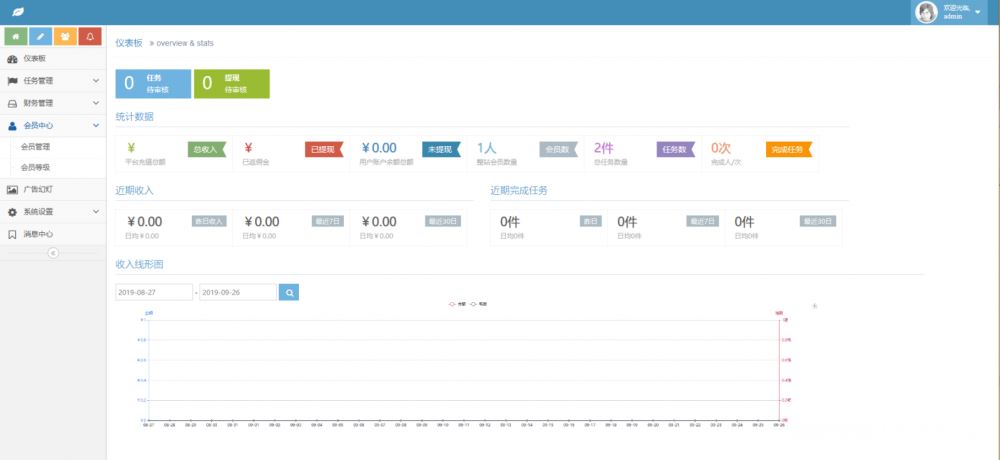Screen dimensions: 1000x460
Task: Click the blue 任务 待审核 tile
Action: 153,84
